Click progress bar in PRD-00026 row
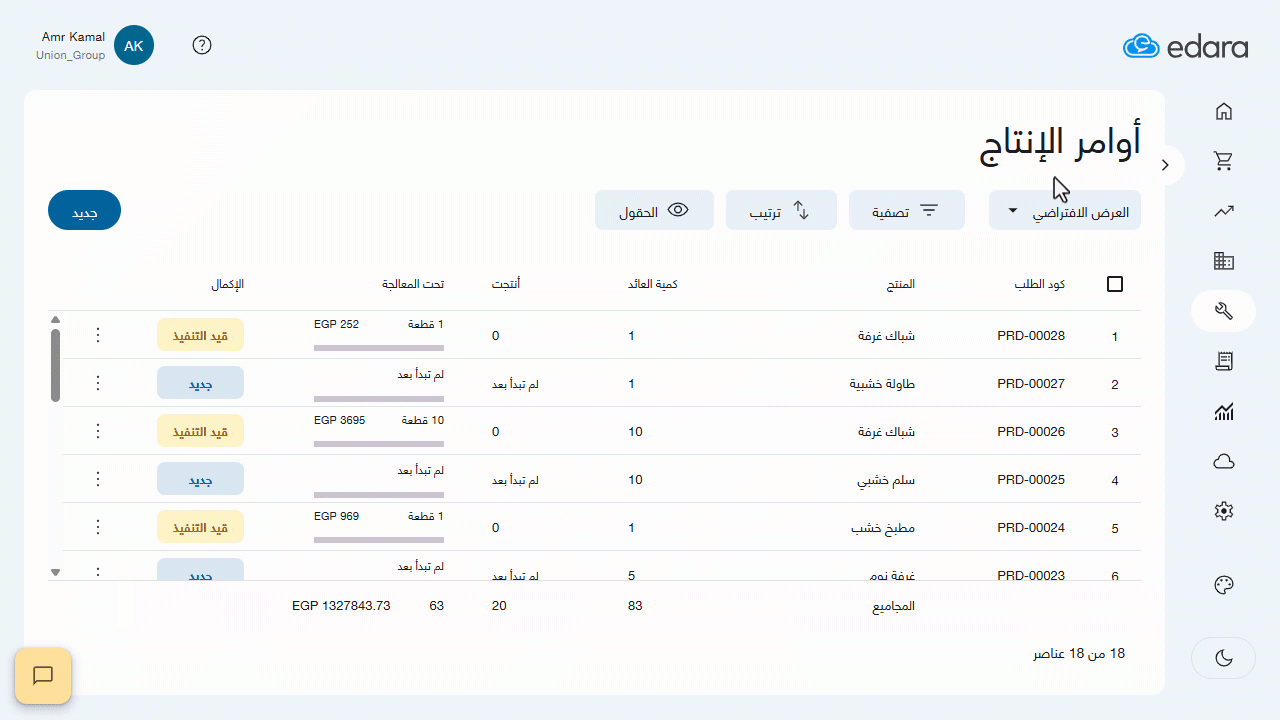This screenshot has height=720, width=1280. coord(379,444)
